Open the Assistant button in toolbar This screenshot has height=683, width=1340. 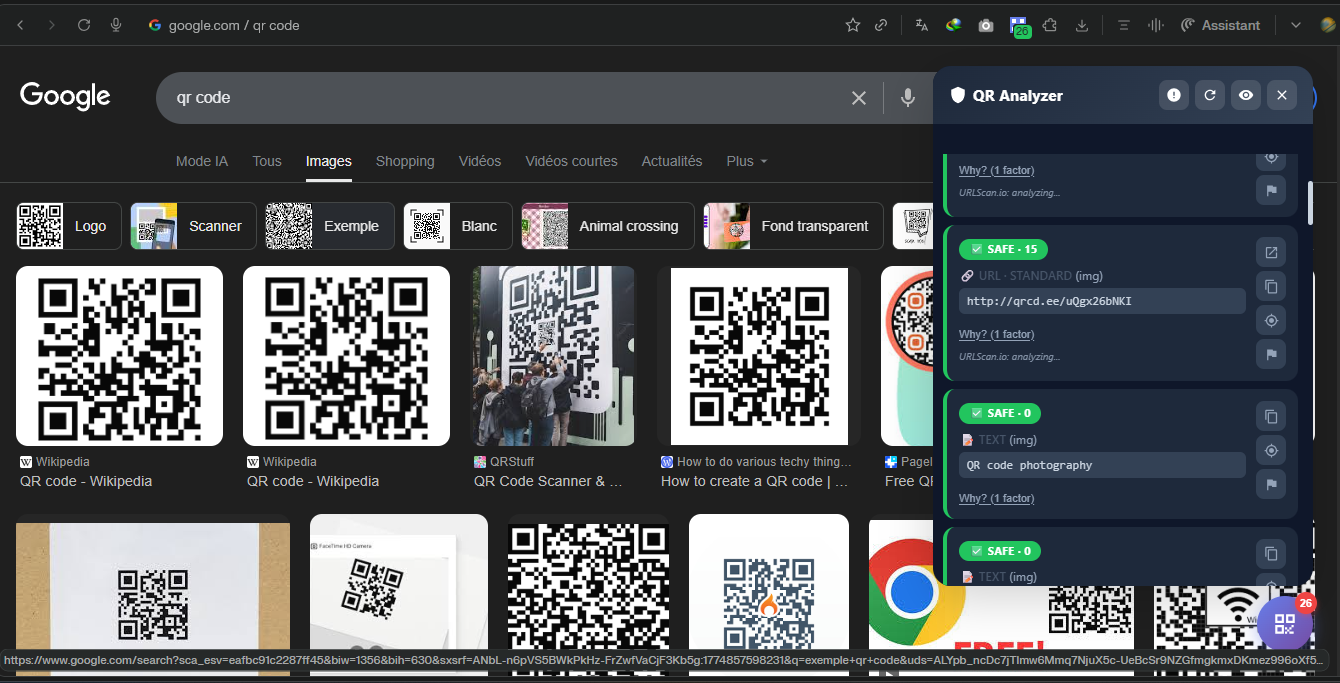(1220, 25)
